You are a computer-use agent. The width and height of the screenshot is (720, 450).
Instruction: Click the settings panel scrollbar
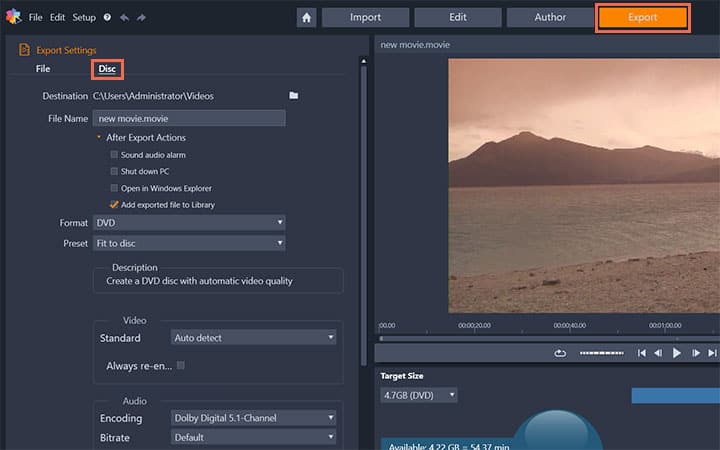[364, 216]
